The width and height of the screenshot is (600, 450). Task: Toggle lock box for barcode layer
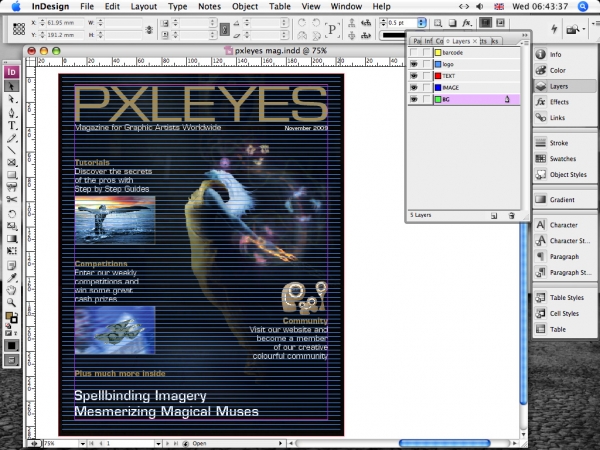coord(427,52)
